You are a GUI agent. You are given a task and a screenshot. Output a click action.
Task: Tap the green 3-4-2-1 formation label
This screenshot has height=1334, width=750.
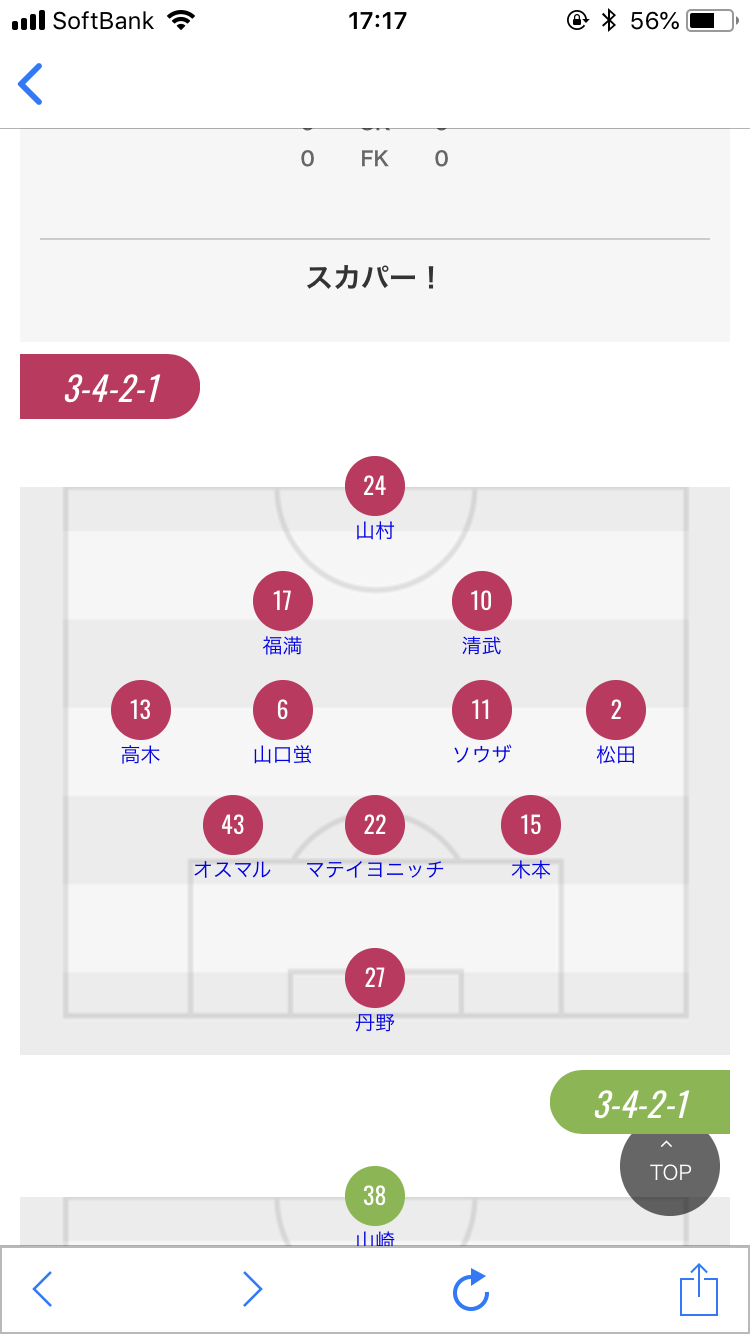(x=640, y=1103)
